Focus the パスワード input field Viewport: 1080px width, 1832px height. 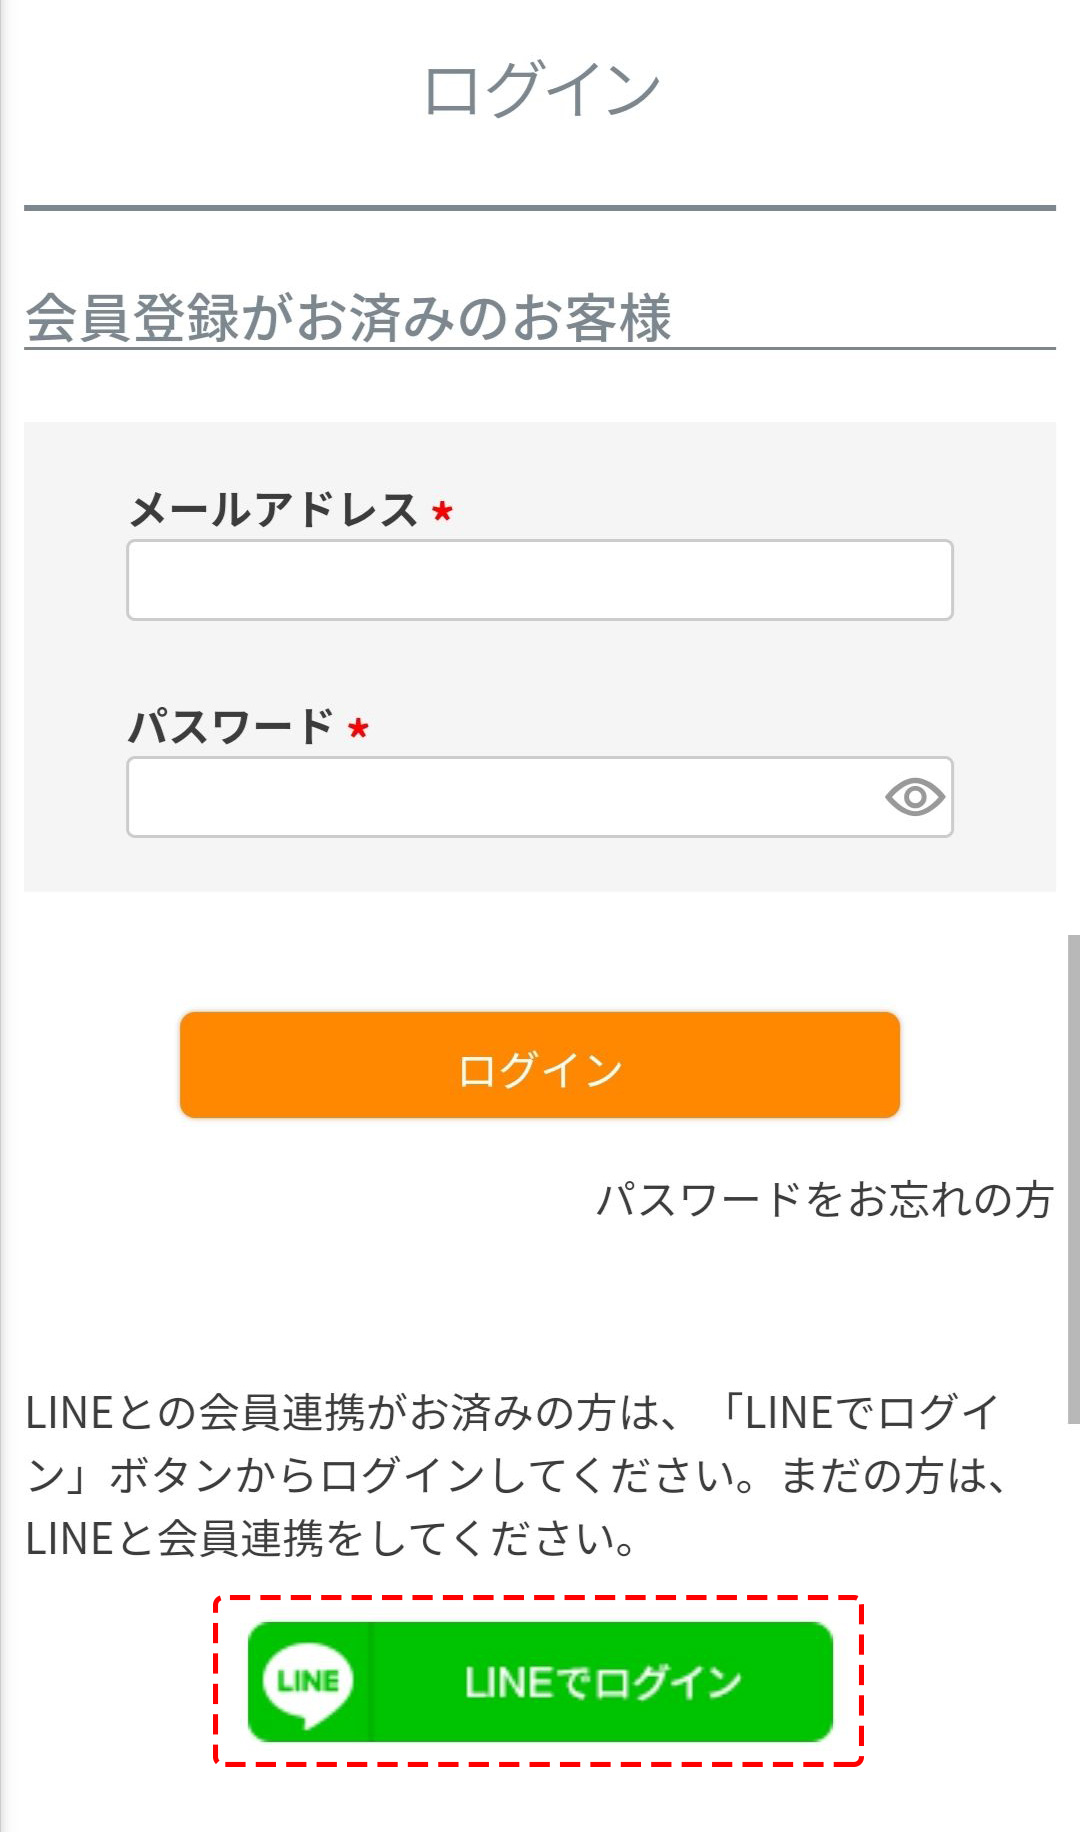(500, 797)
